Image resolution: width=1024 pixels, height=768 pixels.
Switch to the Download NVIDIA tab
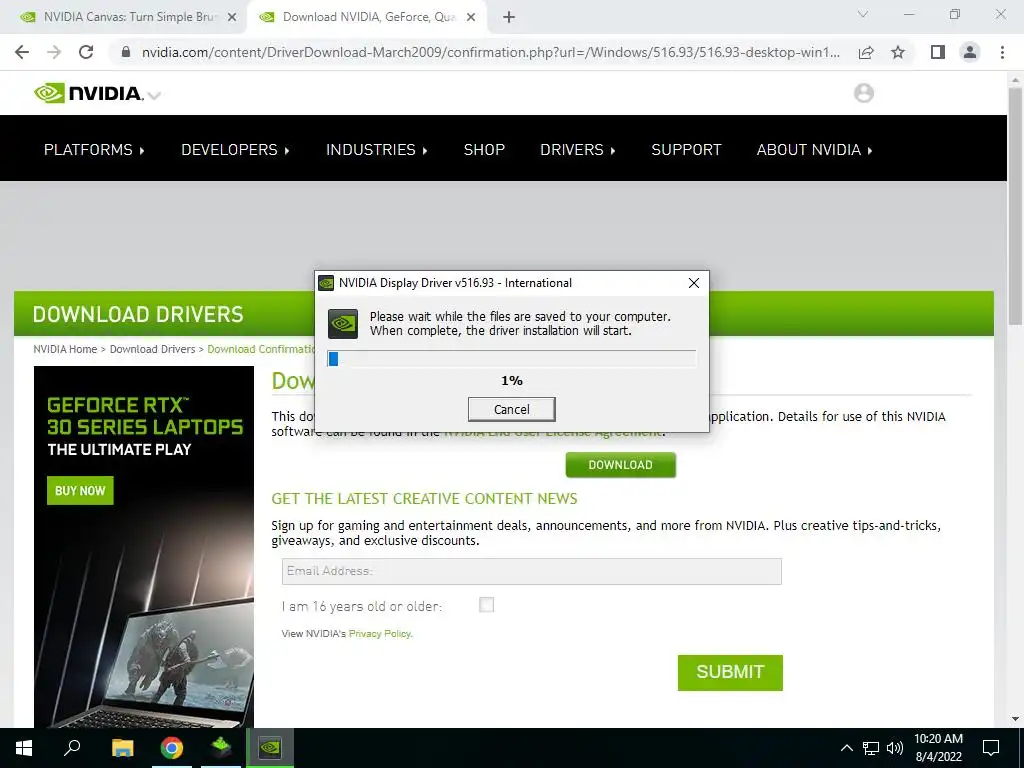366,18
